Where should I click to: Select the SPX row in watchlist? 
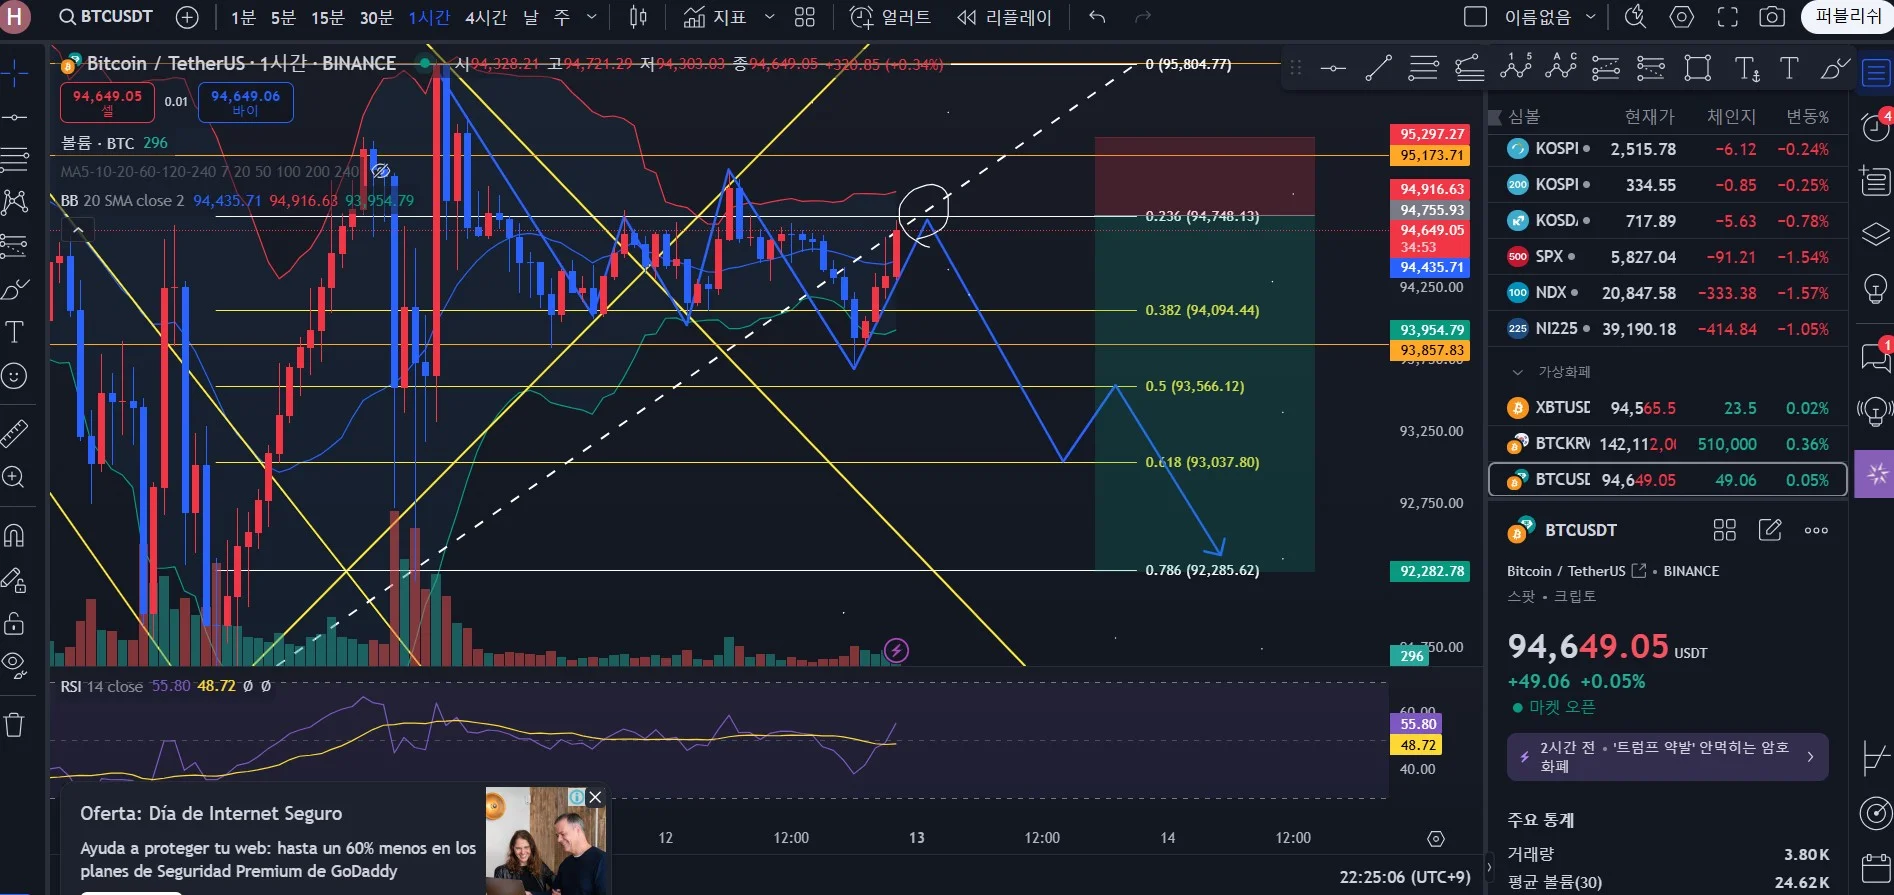point(1667,257)
